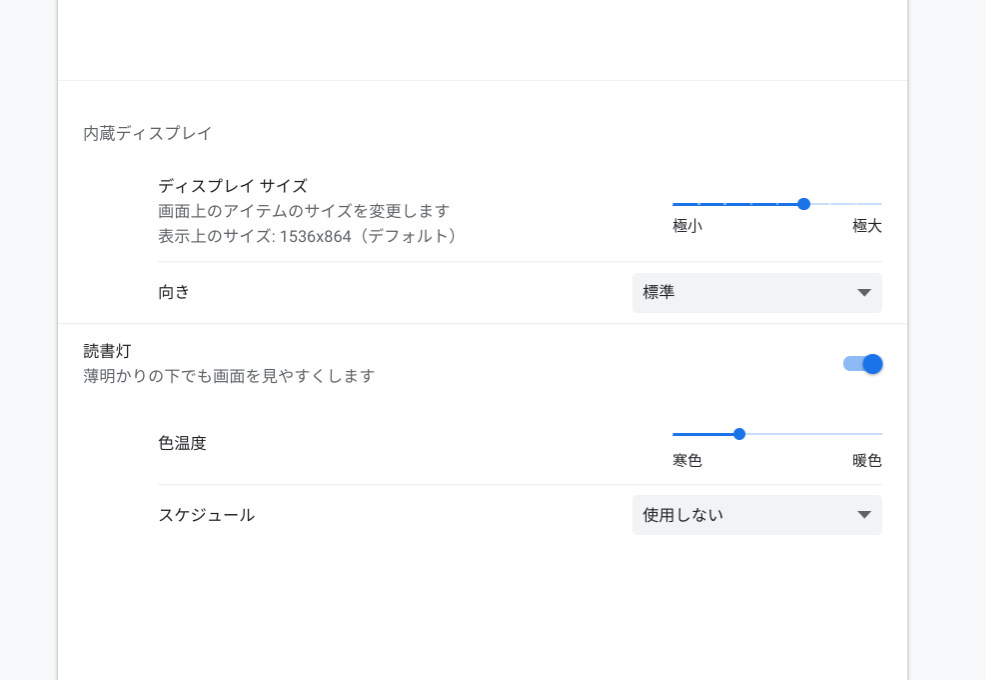Disable the 読書灯 (Night Light) toggle
986x680 pixels.
(862, 363)
